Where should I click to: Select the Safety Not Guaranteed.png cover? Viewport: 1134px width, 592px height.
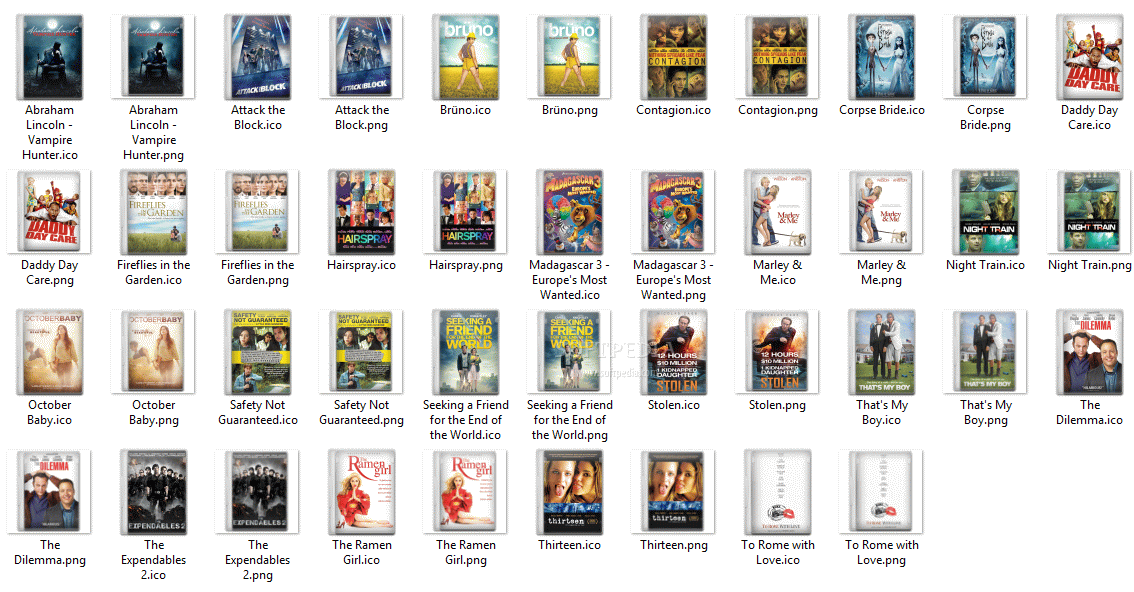click(362, 352)
